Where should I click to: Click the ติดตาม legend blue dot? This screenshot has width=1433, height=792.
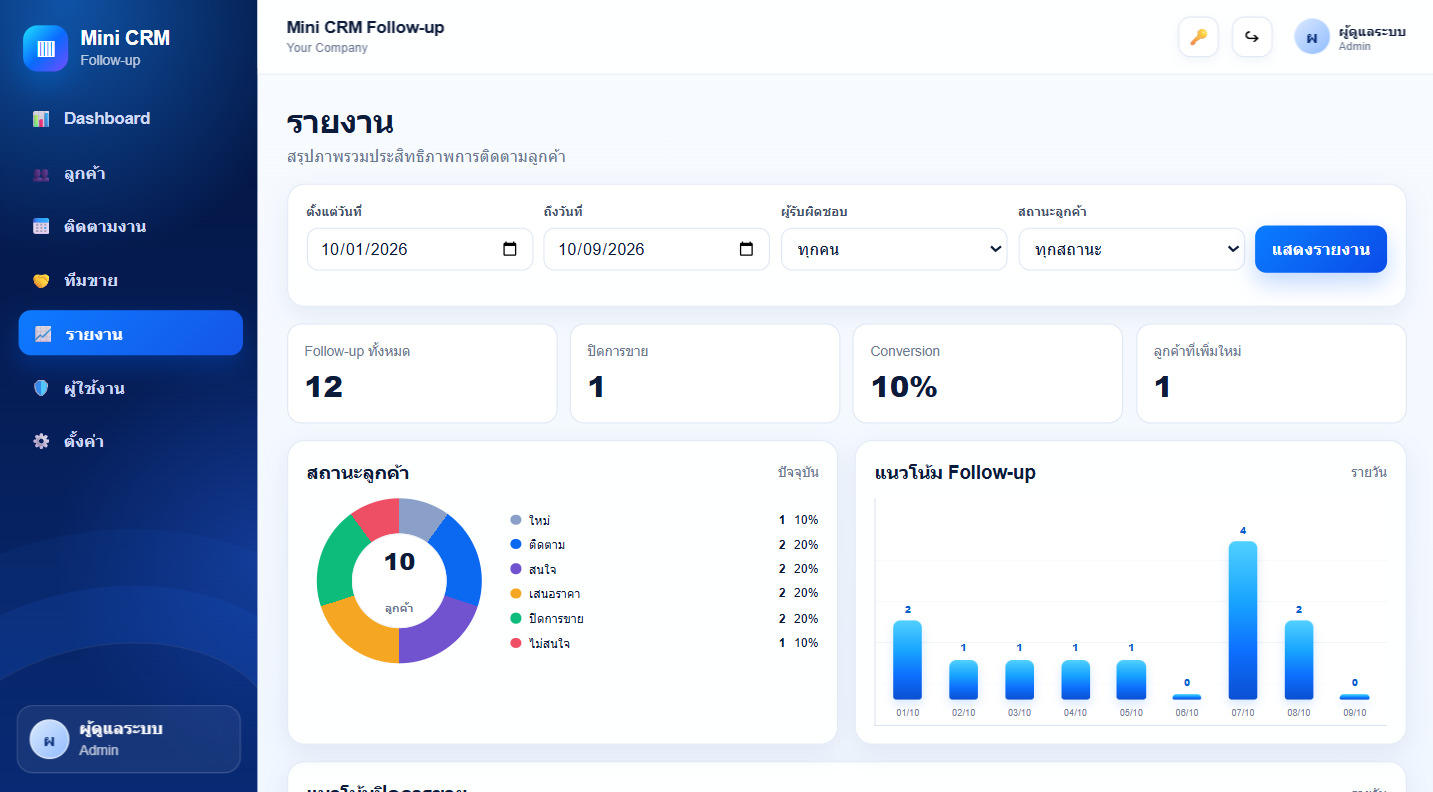click(x=516, y=544)
